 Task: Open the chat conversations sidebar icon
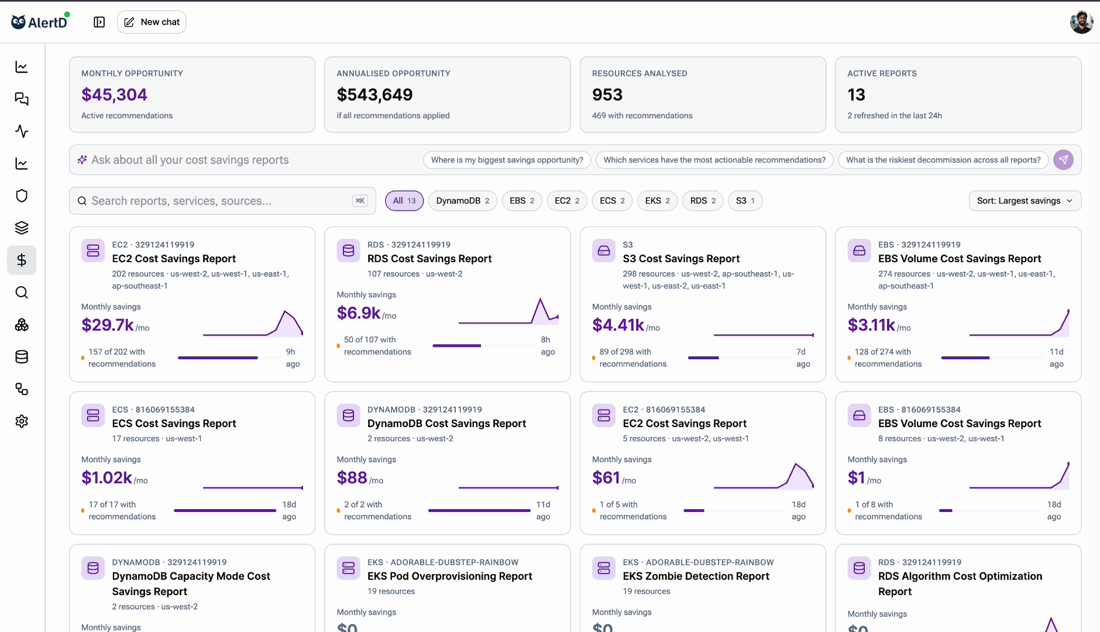22,99
